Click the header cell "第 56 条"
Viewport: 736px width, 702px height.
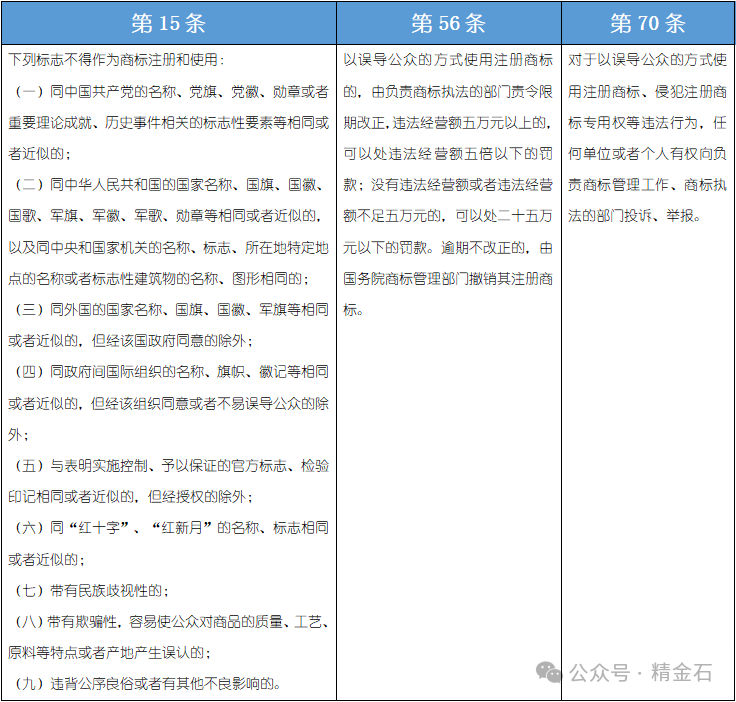449,23
